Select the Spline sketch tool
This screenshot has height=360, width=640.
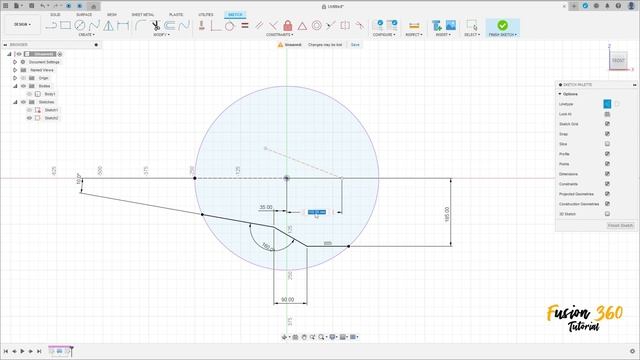pos(94,26)
